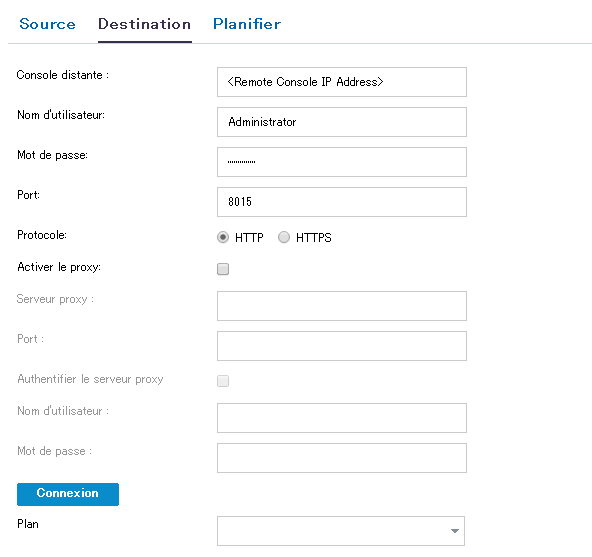Click the proxy Mot de passe field
This screenshot has height=557, width=592.
click(x=342, y=458)
